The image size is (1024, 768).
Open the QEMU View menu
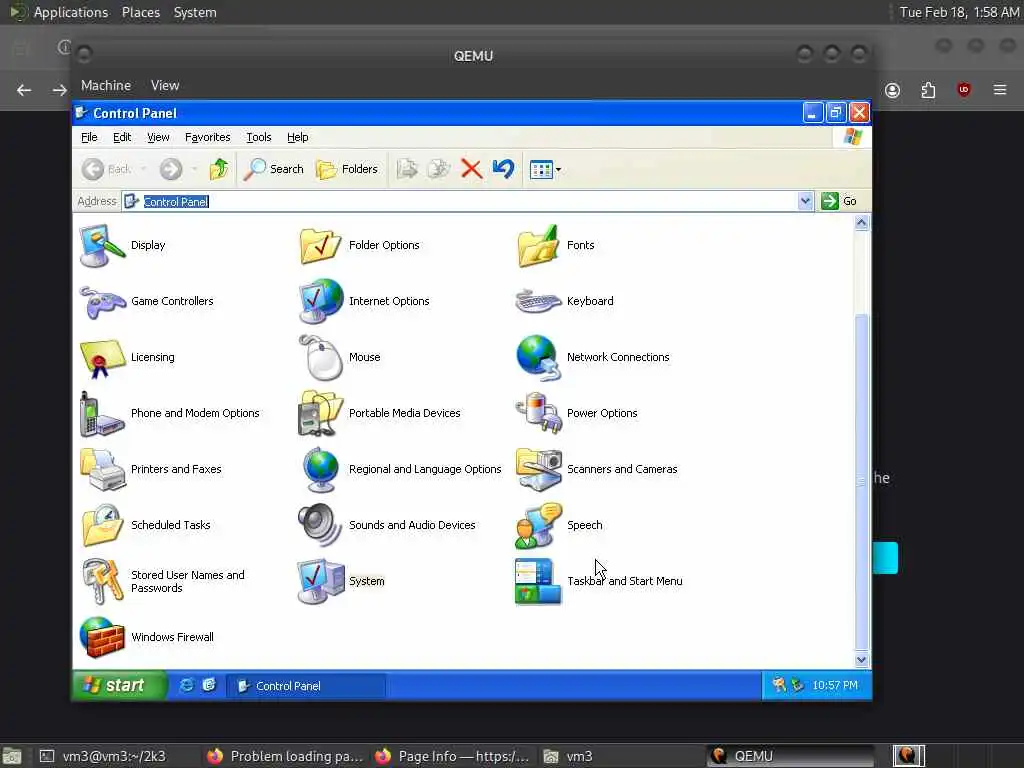tap(165, 86)
